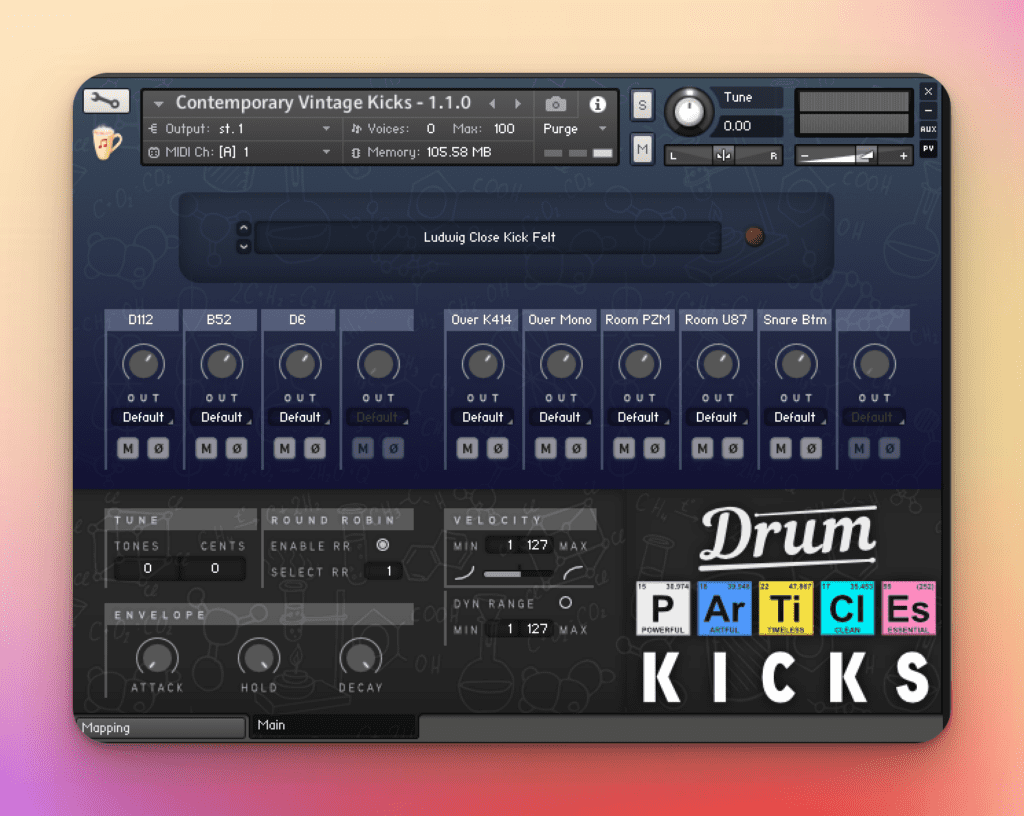Toggle the PV button
This screenshot has width=1024, height=816.
coord(928,149)
